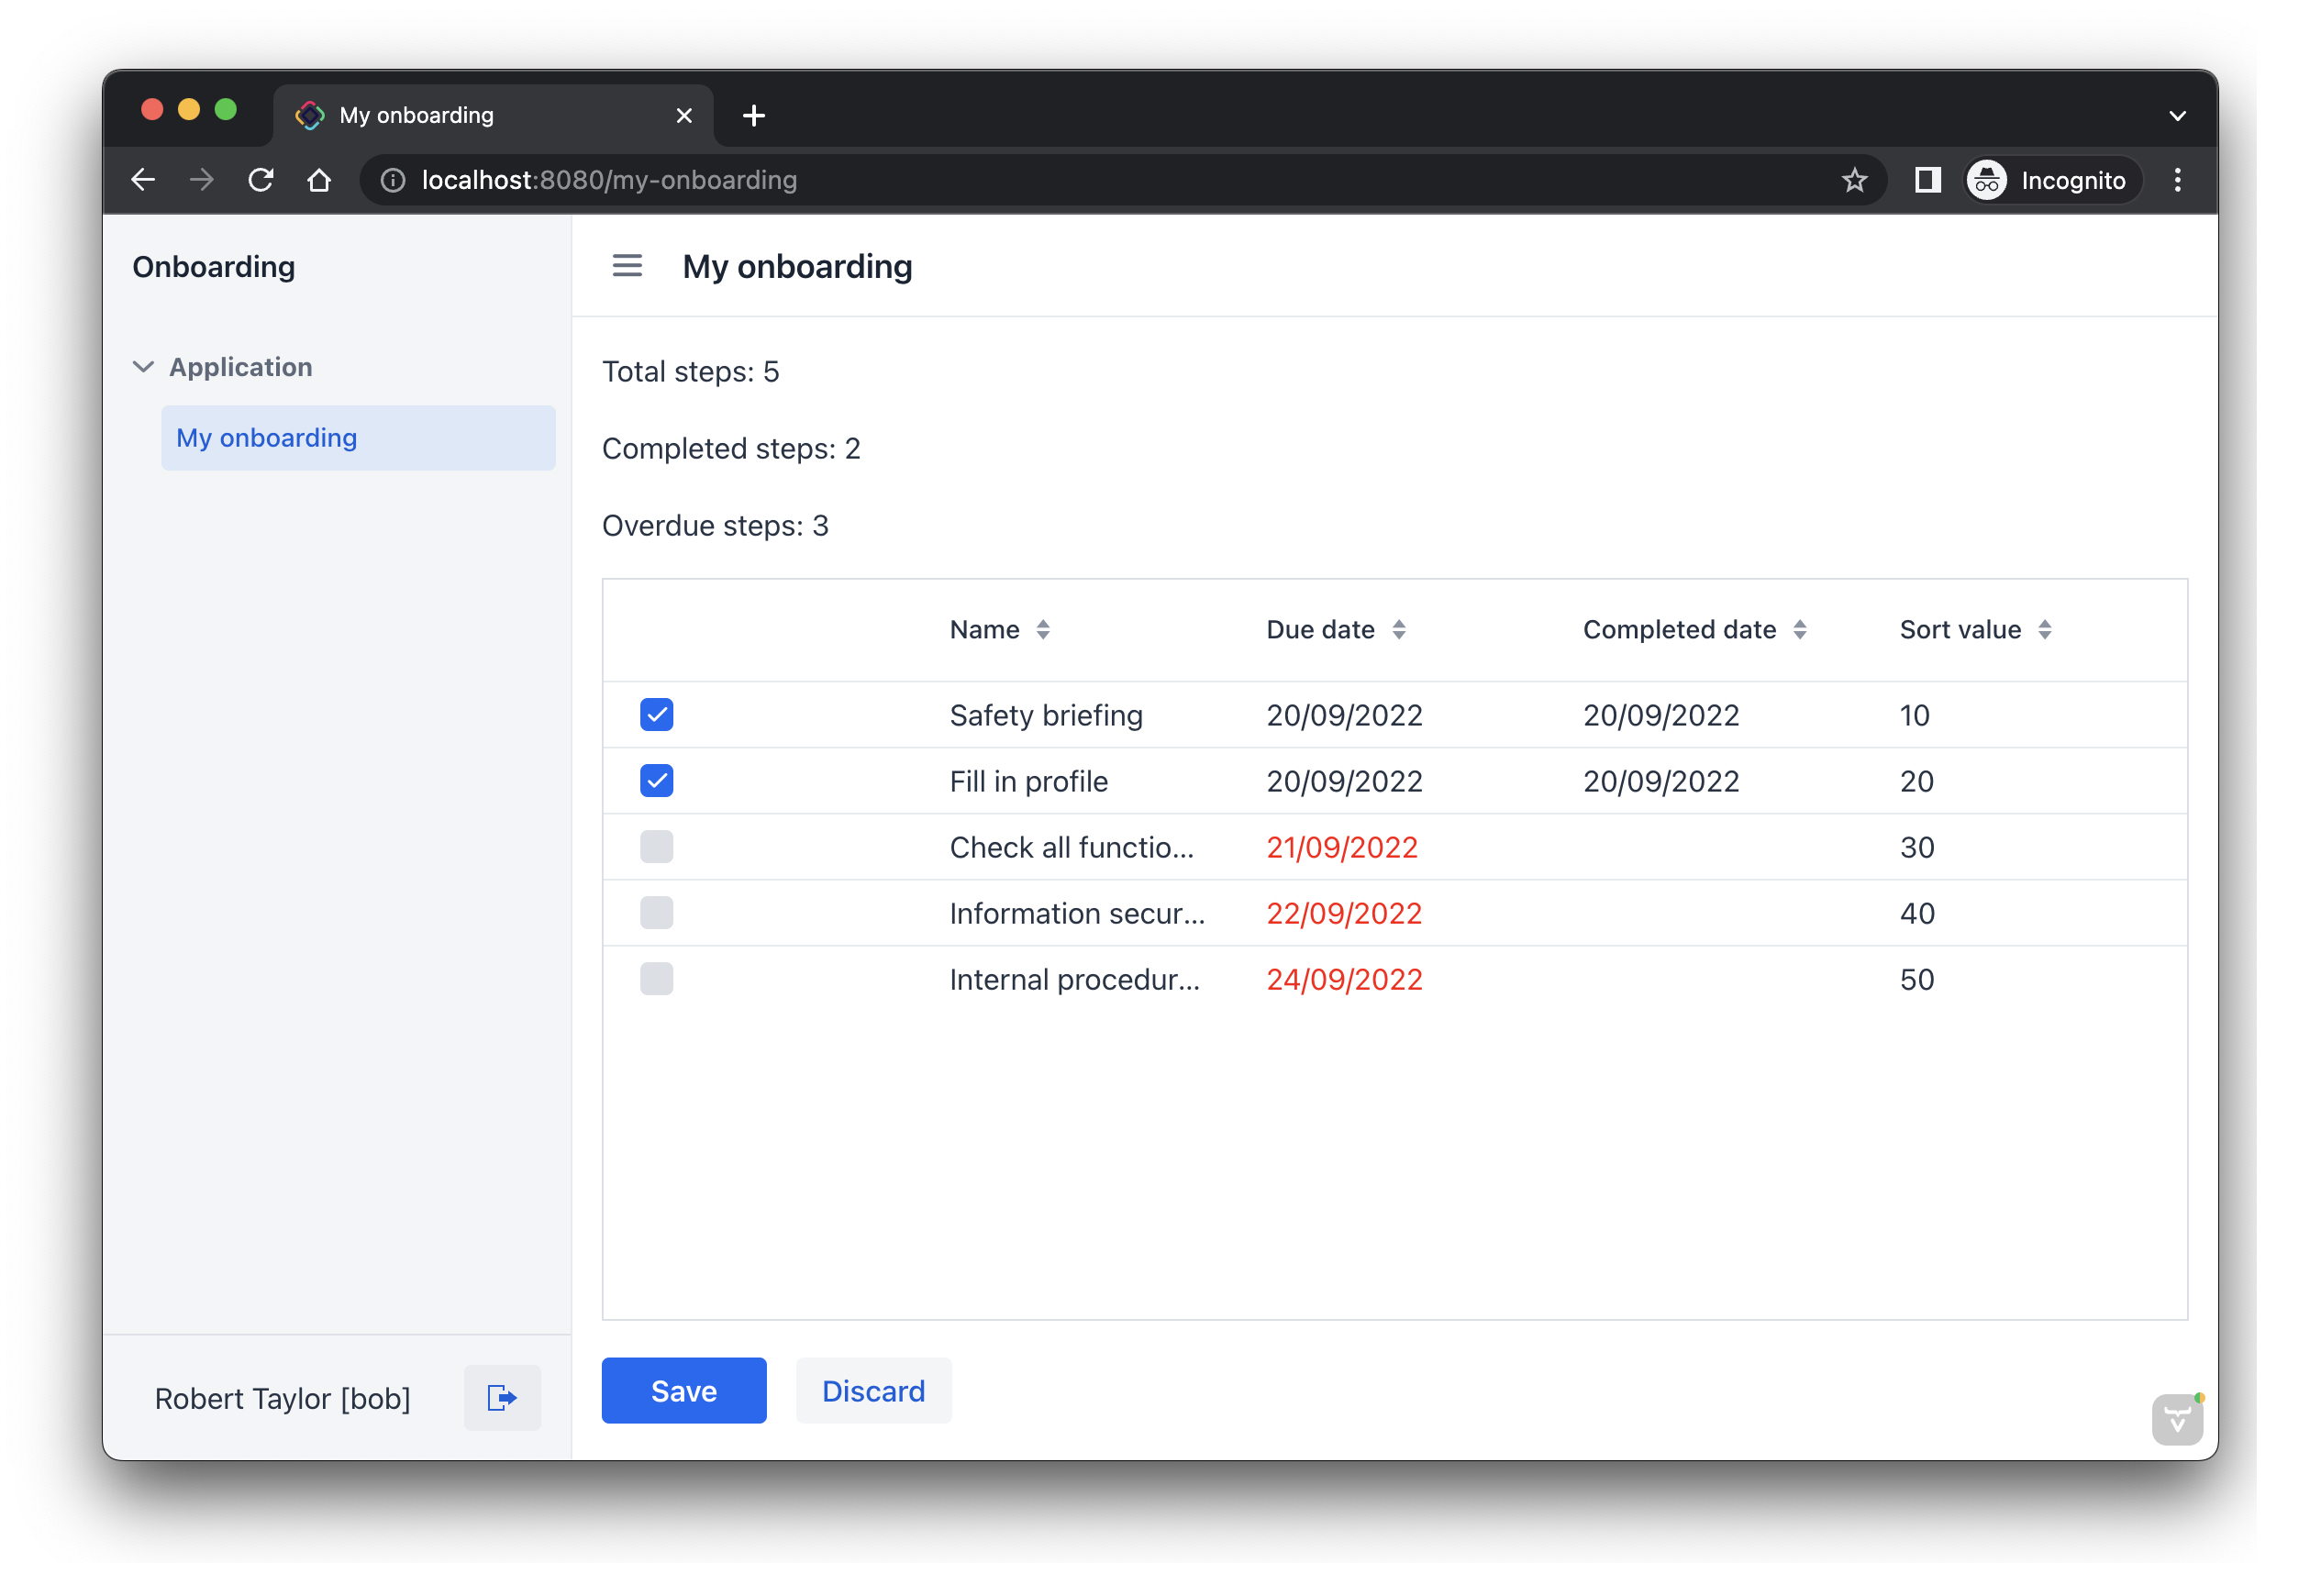
Task: Click the Save button
Action: [683, 1390]
